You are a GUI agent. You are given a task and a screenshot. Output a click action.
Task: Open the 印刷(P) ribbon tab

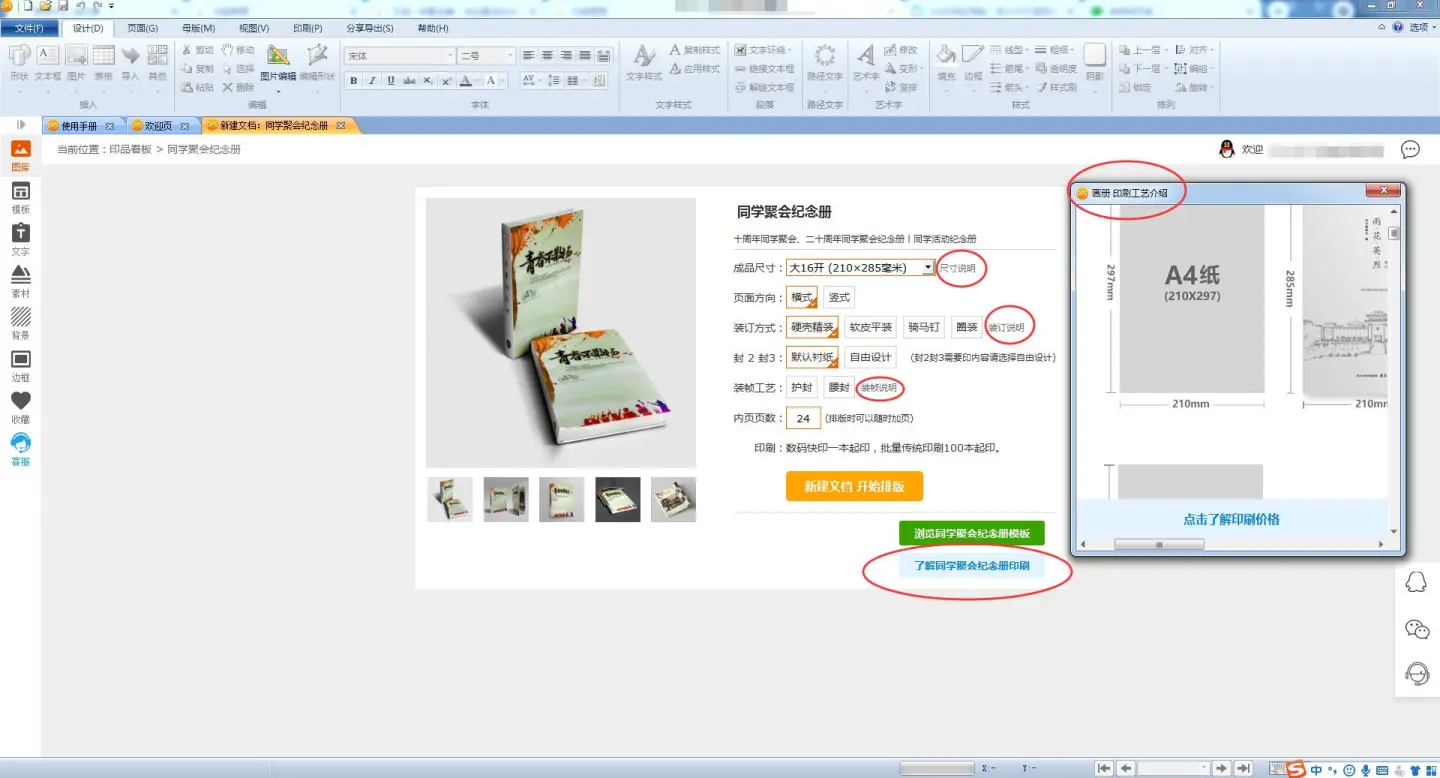[x=307, y=28]
